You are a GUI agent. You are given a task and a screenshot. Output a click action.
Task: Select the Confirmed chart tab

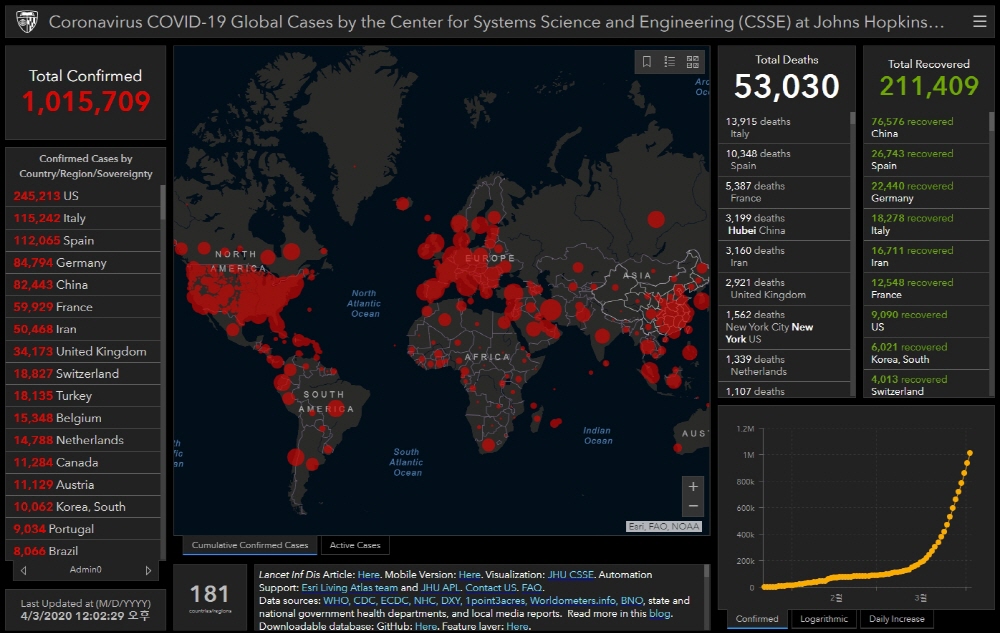(x=757, y=619)
